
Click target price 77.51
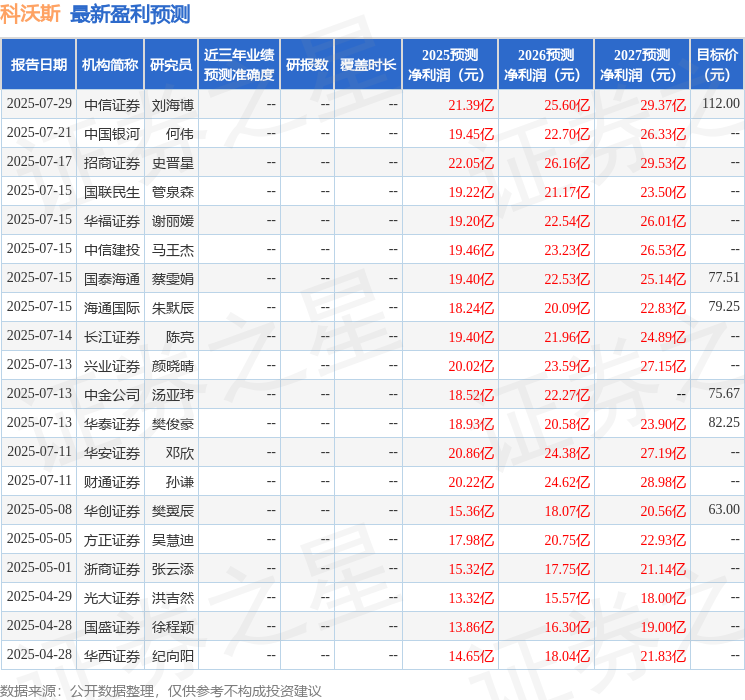click(724, 278)
